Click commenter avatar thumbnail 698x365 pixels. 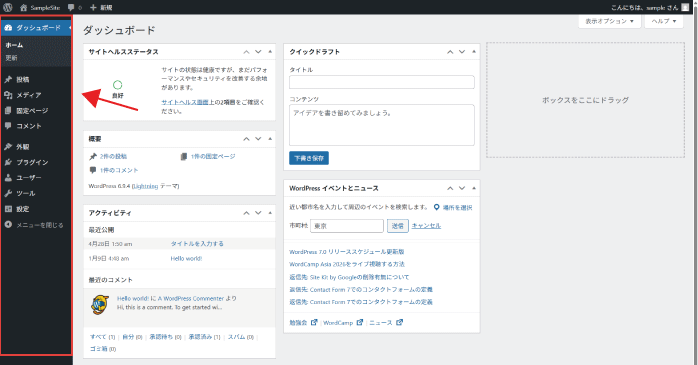[100, 305]
